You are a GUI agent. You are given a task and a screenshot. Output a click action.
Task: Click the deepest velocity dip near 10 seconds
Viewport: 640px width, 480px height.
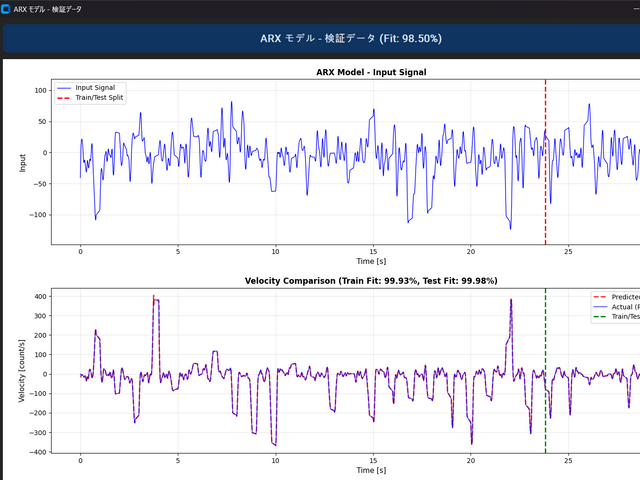pos(275,443)
